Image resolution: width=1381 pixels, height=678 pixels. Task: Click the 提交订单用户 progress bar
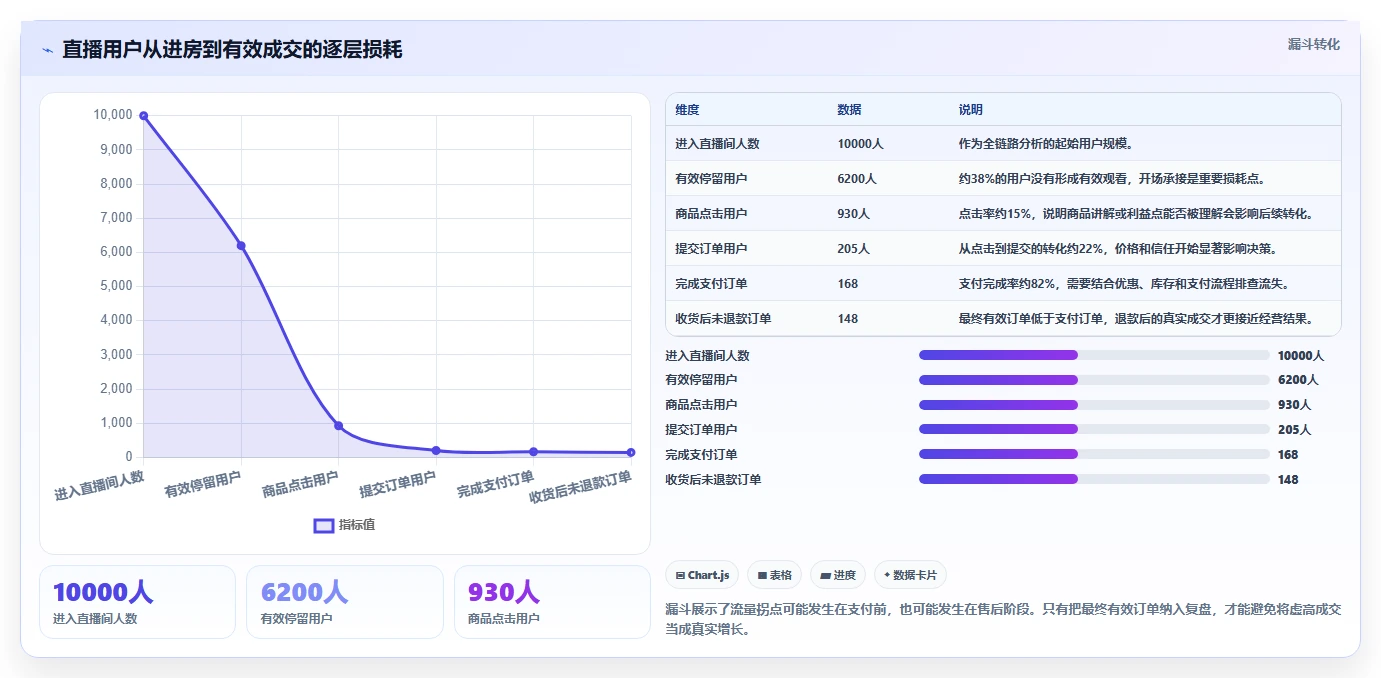1094,429
